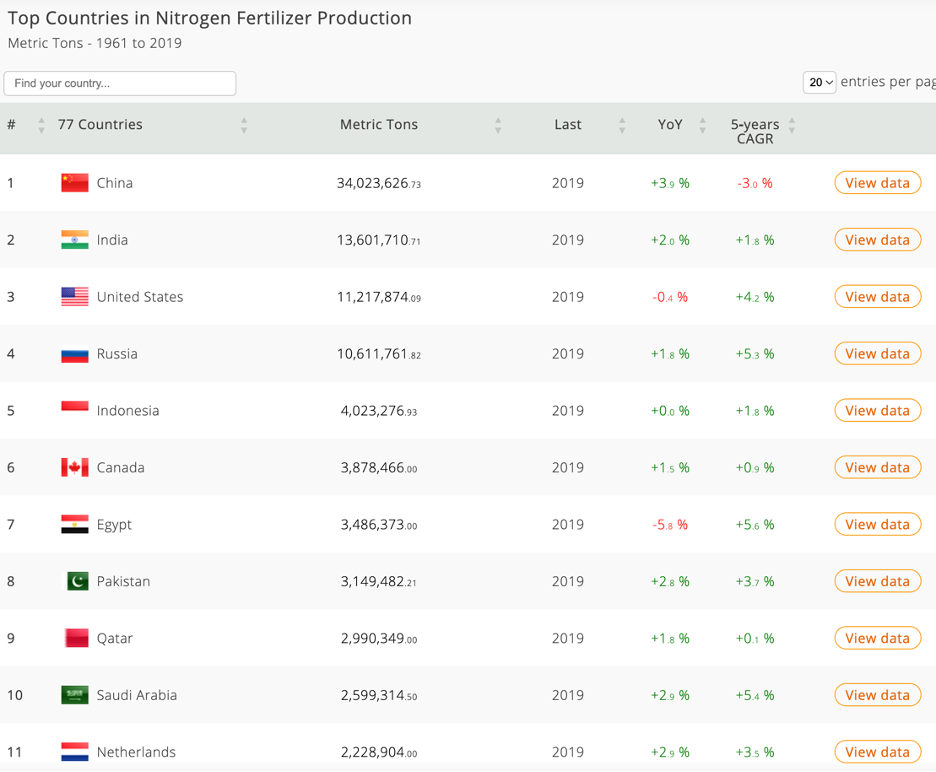The image size is (936, 772).
Task: Click the Netherlands flag icon
Action: tap(75, 752)
